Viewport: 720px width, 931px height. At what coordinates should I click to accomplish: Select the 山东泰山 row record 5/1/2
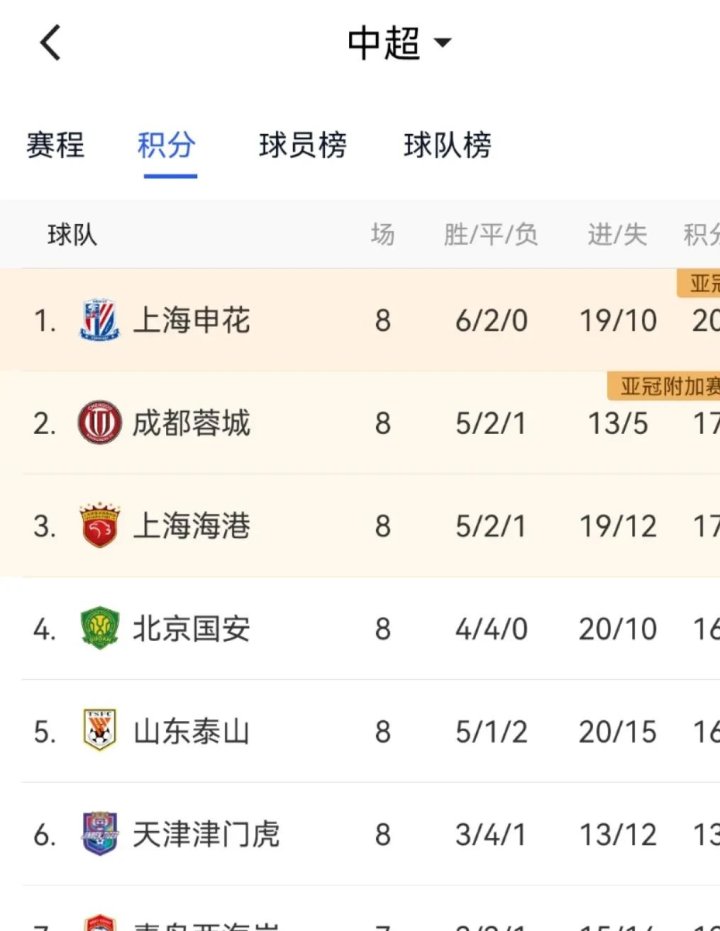point(491,732)
